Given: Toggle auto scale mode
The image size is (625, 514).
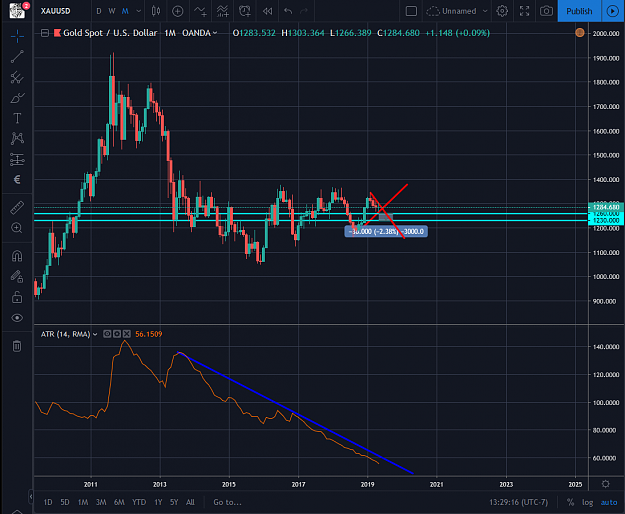Looking at the screenshot, I should click(609, 502).
